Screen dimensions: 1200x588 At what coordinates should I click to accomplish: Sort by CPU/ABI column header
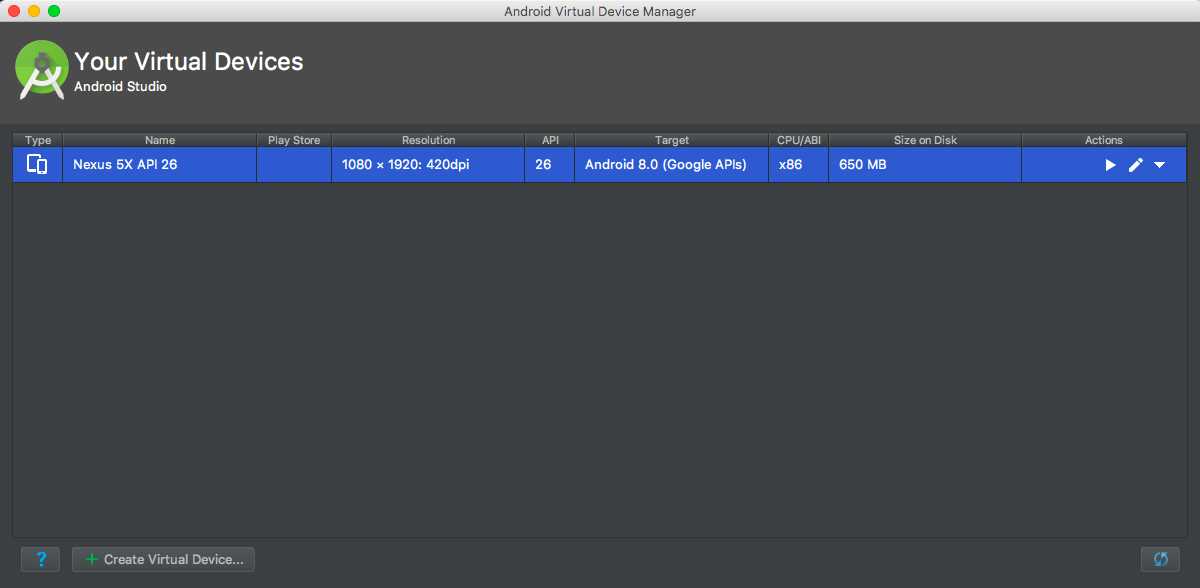click(799, 140)
